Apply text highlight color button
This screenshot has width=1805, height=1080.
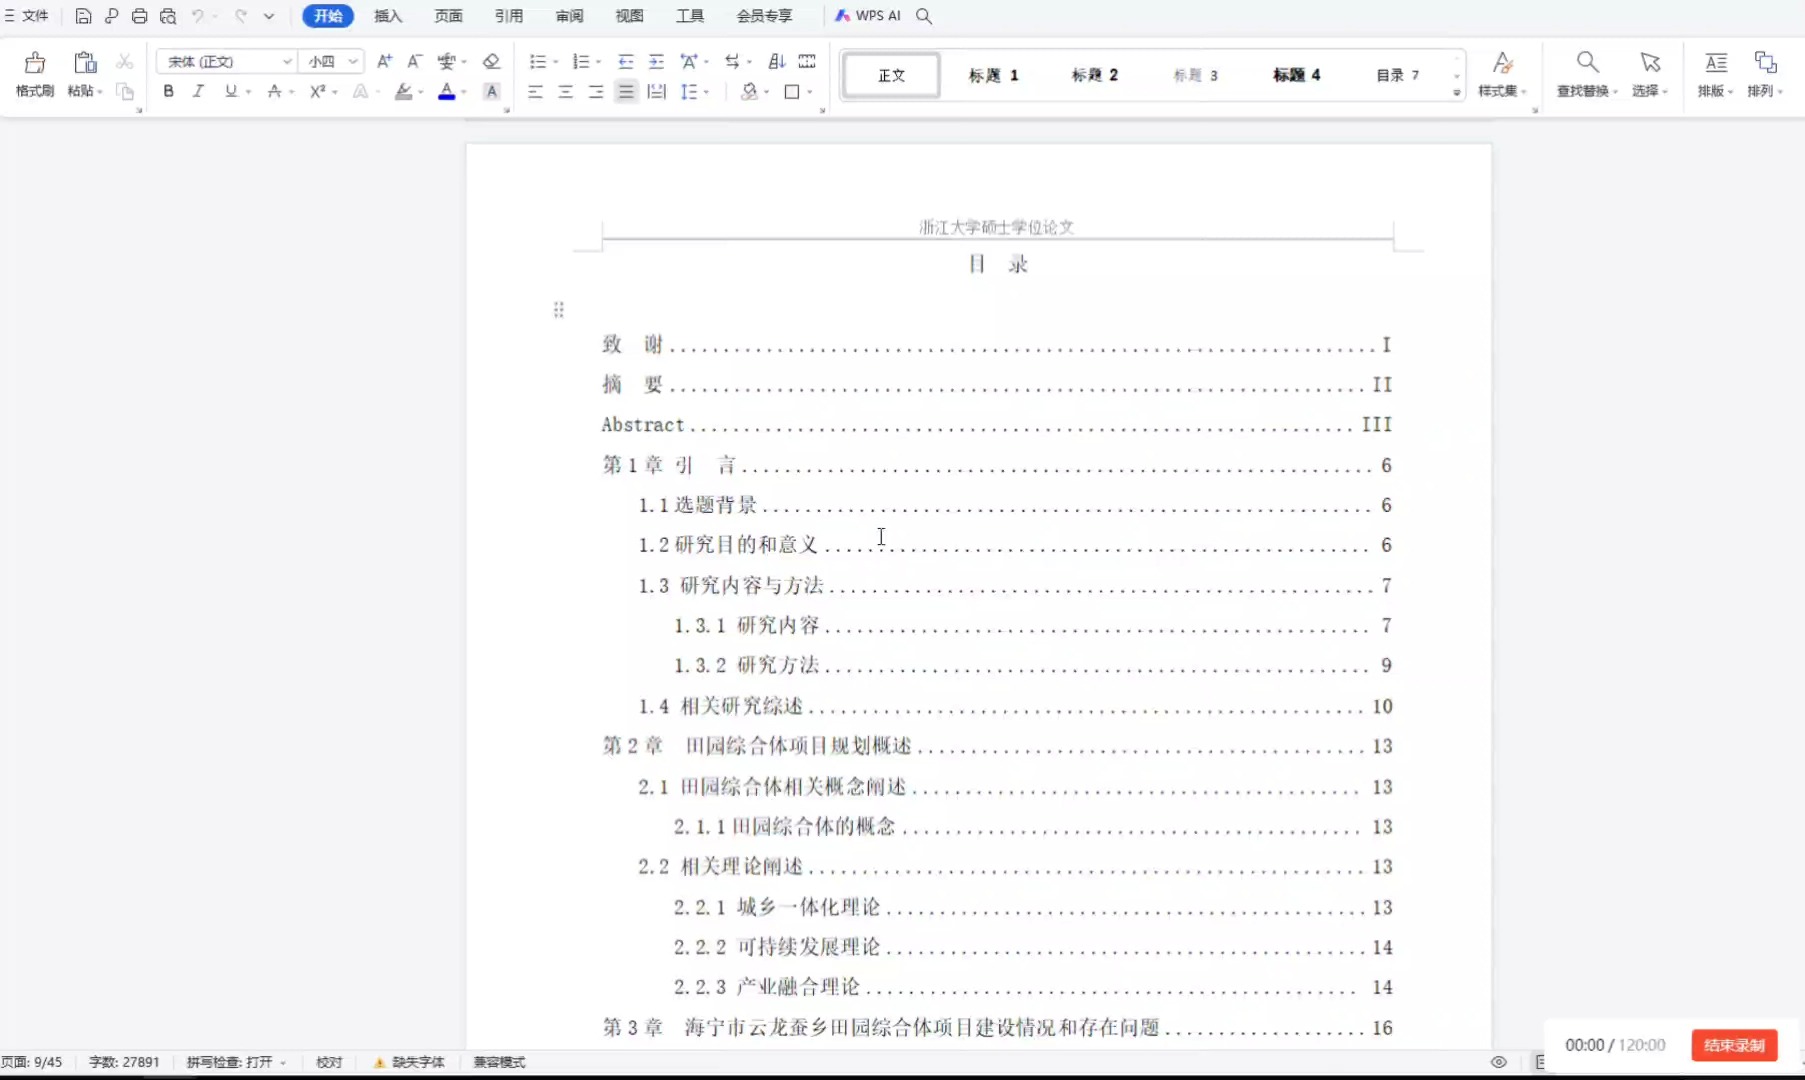click(403, 92)
